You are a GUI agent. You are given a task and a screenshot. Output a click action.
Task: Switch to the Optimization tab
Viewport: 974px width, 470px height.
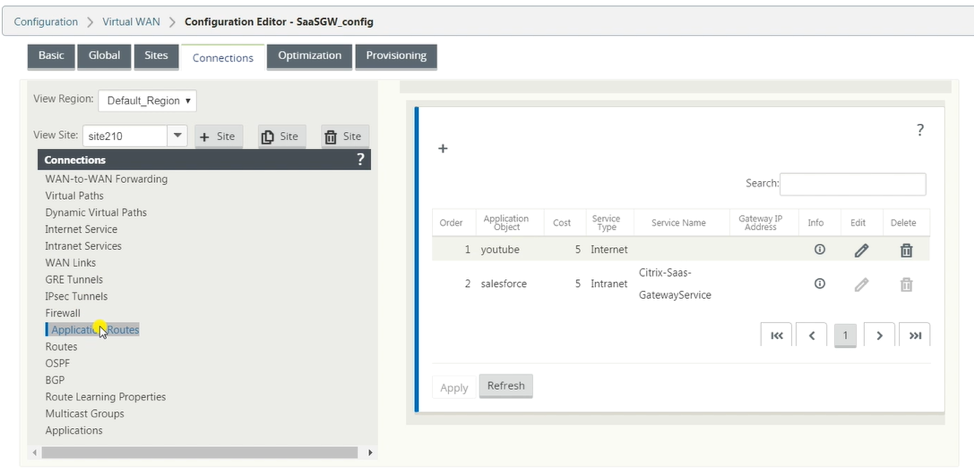[309, 56]
